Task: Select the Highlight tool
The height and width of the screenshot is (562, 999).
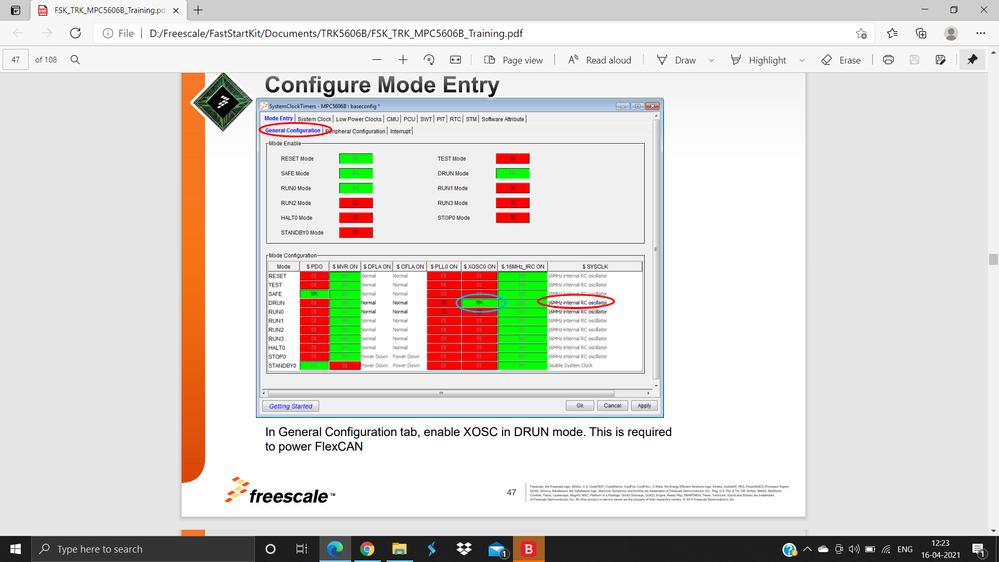Action: (x=758, y=60)
